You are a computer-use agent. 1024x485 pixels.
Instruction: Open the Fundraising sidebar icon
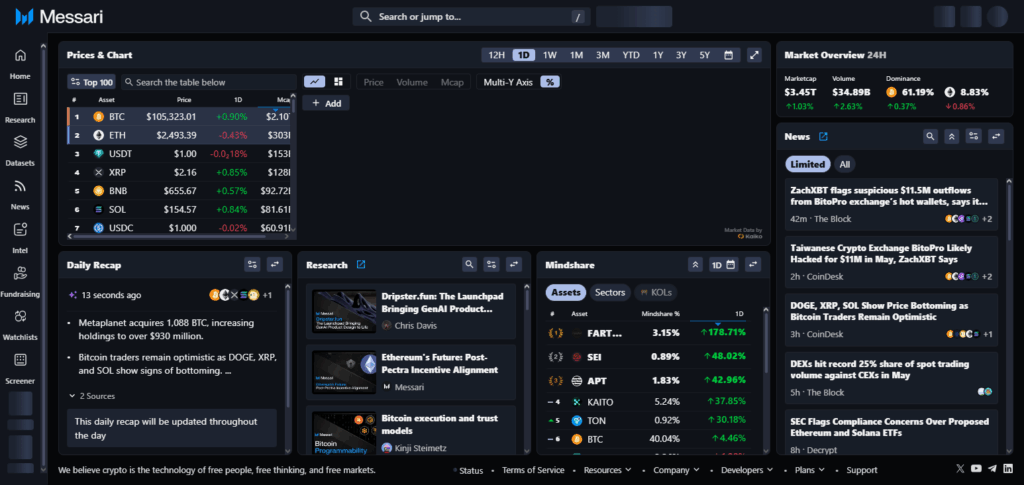coord(20,280)
